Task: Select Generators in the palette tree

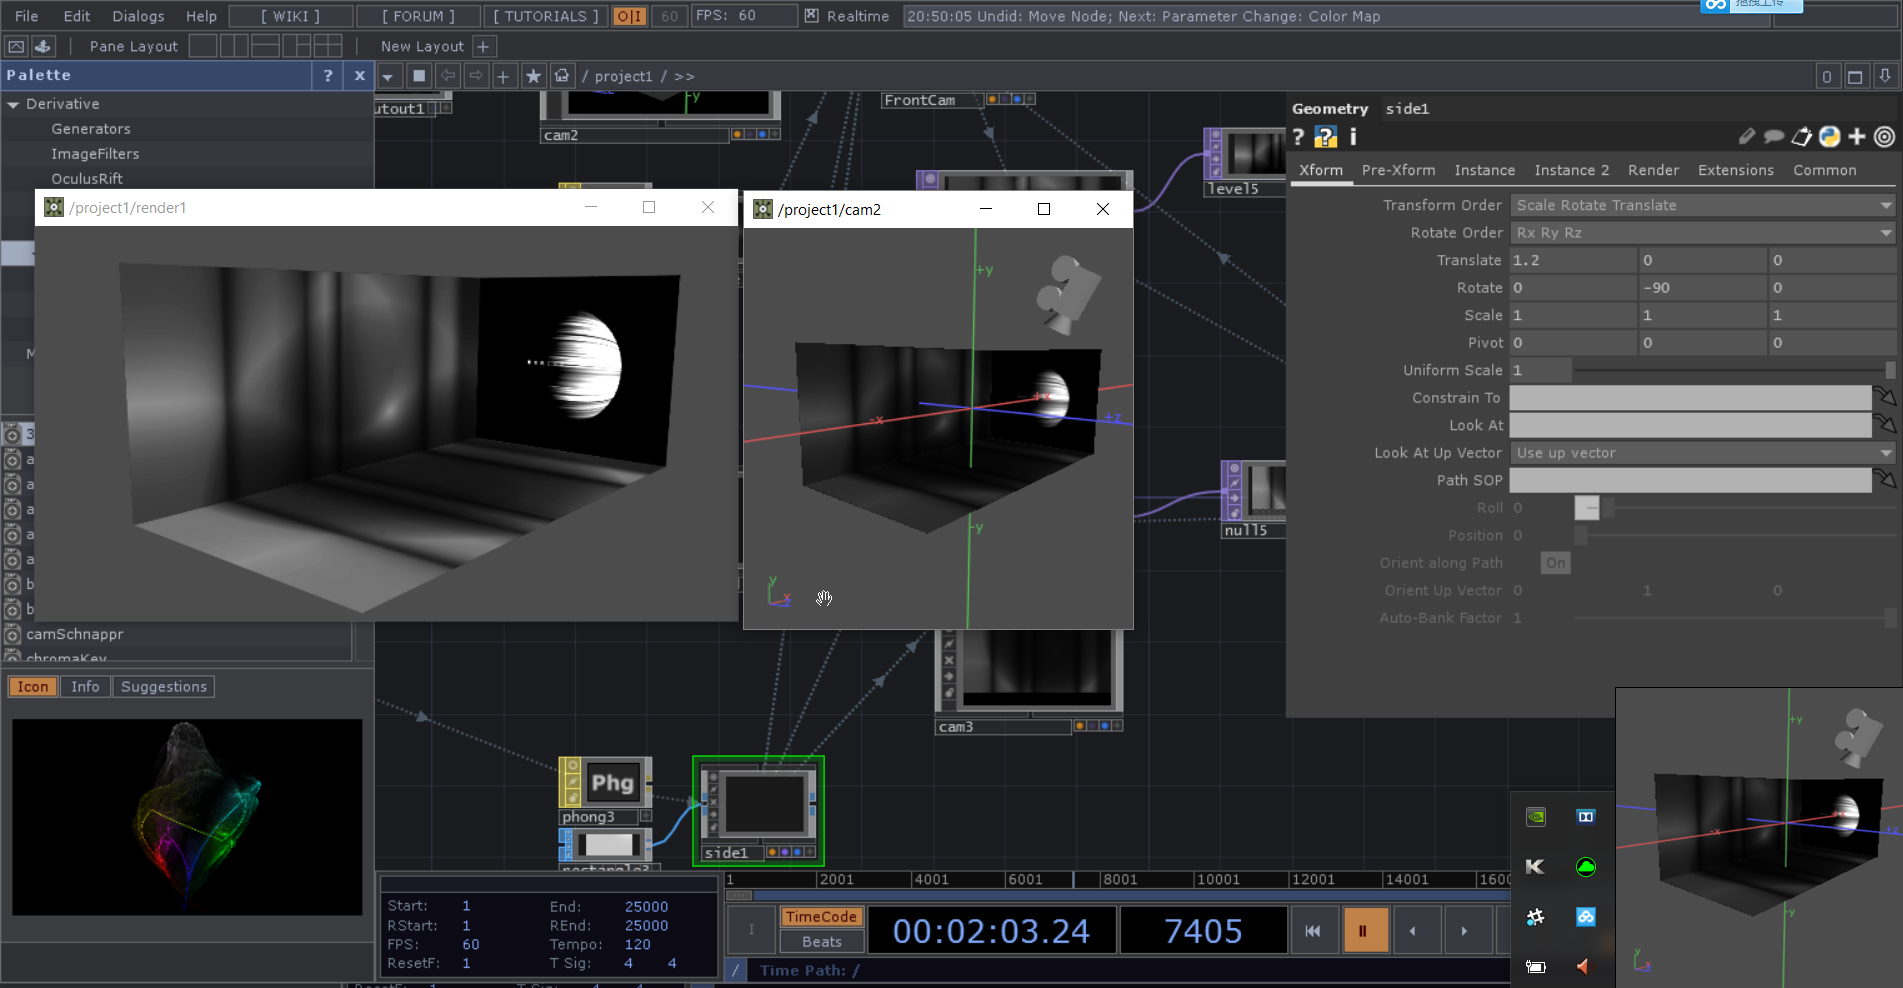Action: coord(91,129)
